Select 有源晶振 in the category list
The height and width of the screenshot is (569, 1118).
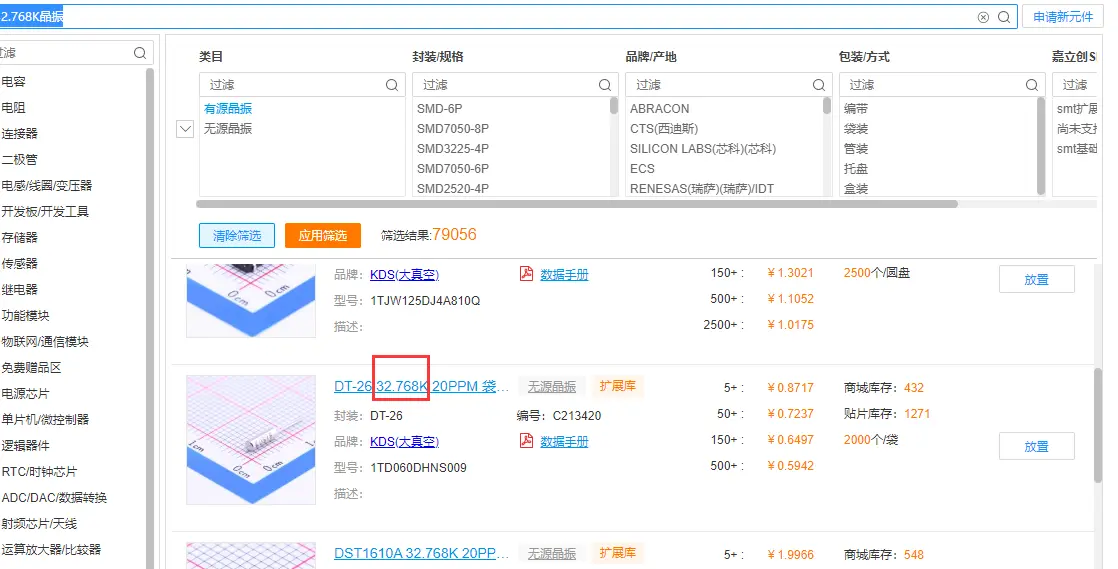click(228, 108)
